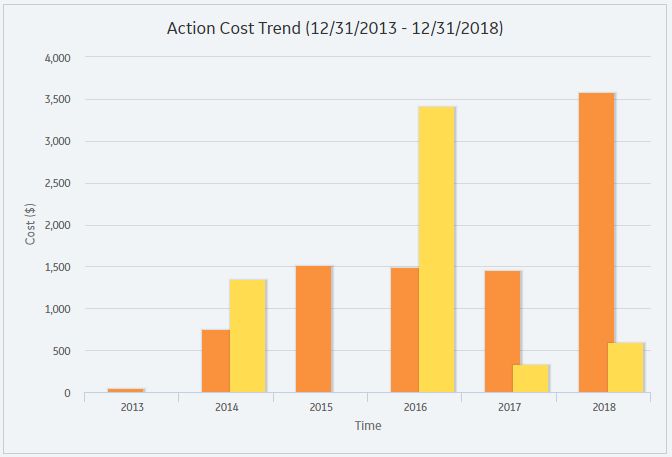Click the 500 y-axis value
This screenshot has height=457, width=672.
pyautogui.click(x=61, y=351)
